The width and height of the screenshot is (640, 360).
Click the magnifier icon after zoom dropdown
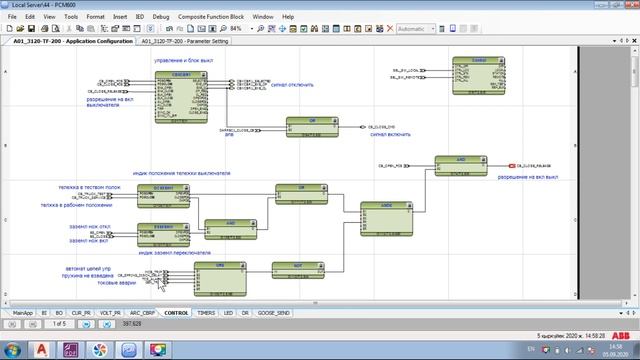(260, 29)
